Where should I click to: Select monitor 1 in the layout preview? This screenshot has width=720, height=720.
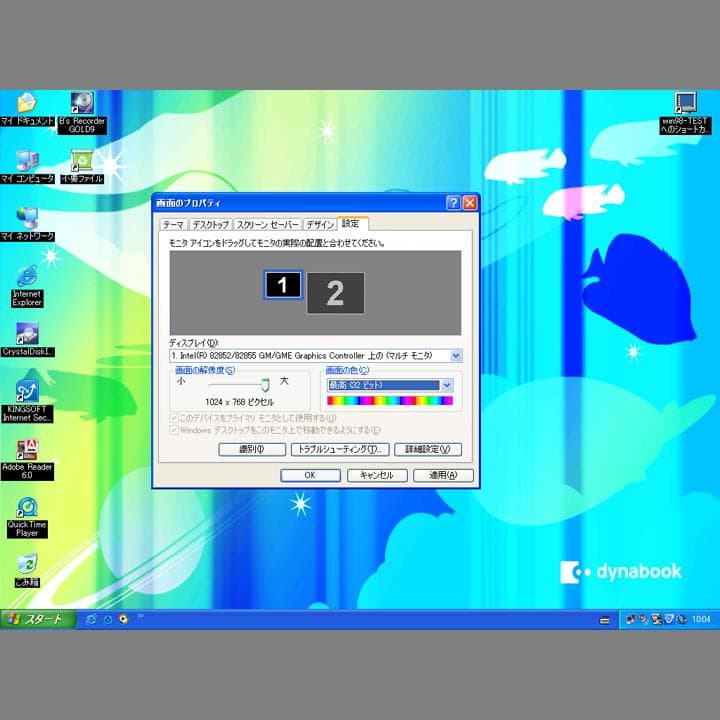(283, 285)
